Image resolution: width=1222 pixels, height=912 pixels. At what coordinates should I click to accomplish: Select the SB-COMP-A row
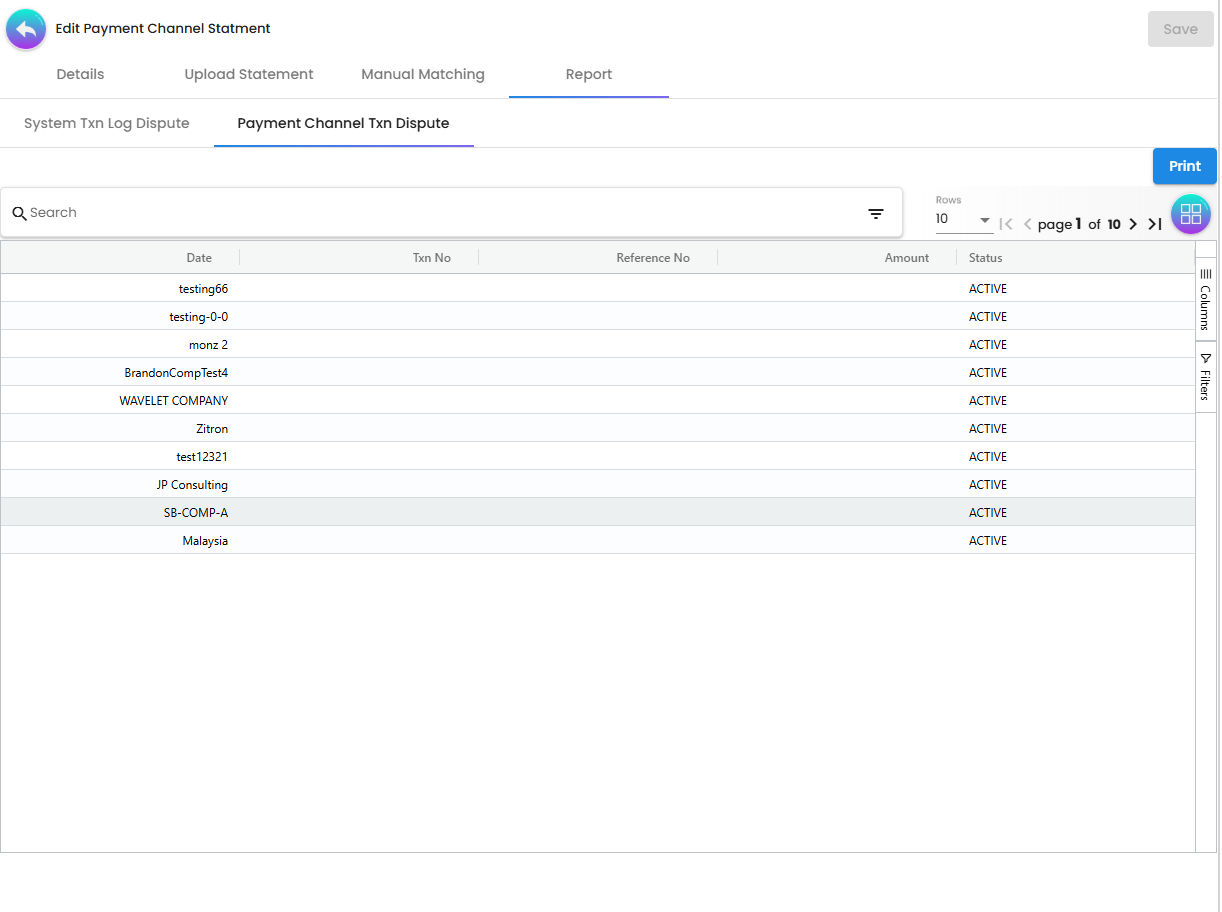click(x=598, y=512)
